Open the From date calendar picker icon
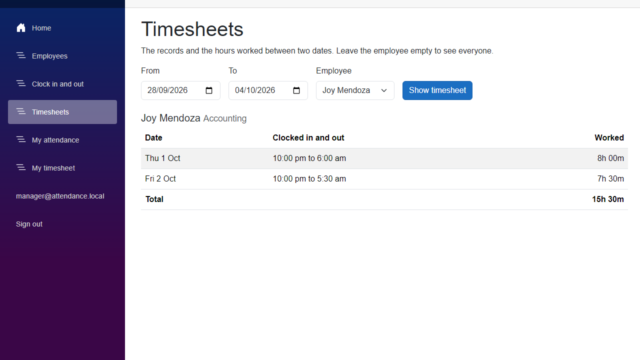The width and height of the screenshot is (640, 360). point(209,90)
